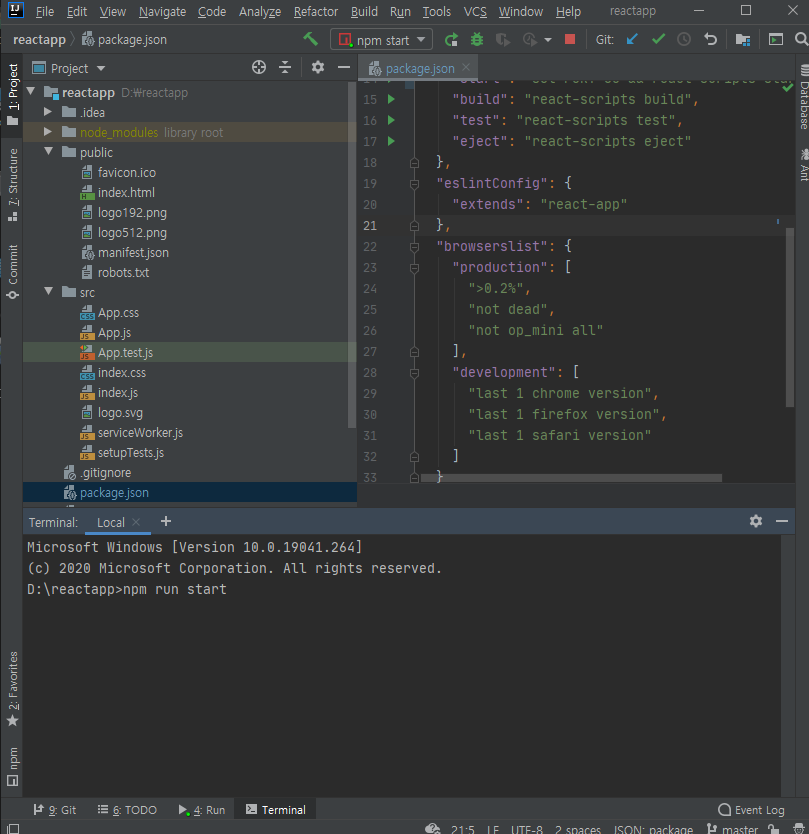Fold the production array at line 23

tap(414, 268)
